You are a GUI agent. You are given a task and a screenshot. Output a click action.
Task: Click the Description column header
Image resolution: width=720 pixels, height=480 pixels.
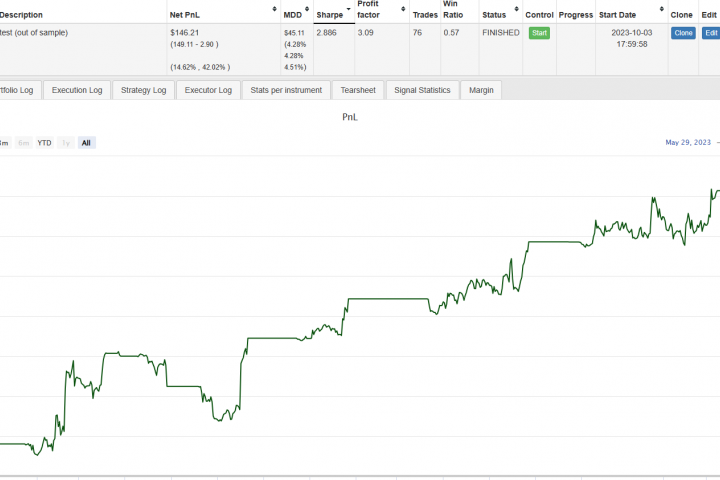tap(21, 15)
